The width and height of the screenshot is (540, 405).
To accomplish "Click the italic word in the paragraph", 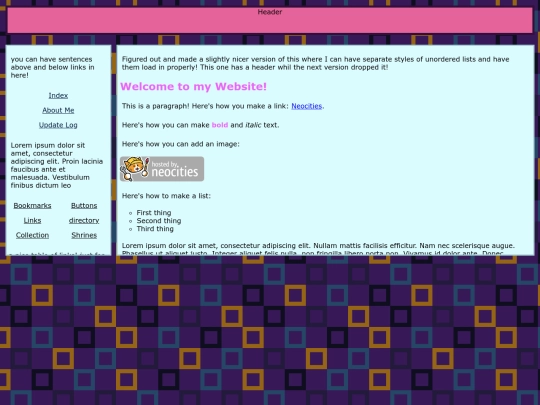I will point(253,125).
